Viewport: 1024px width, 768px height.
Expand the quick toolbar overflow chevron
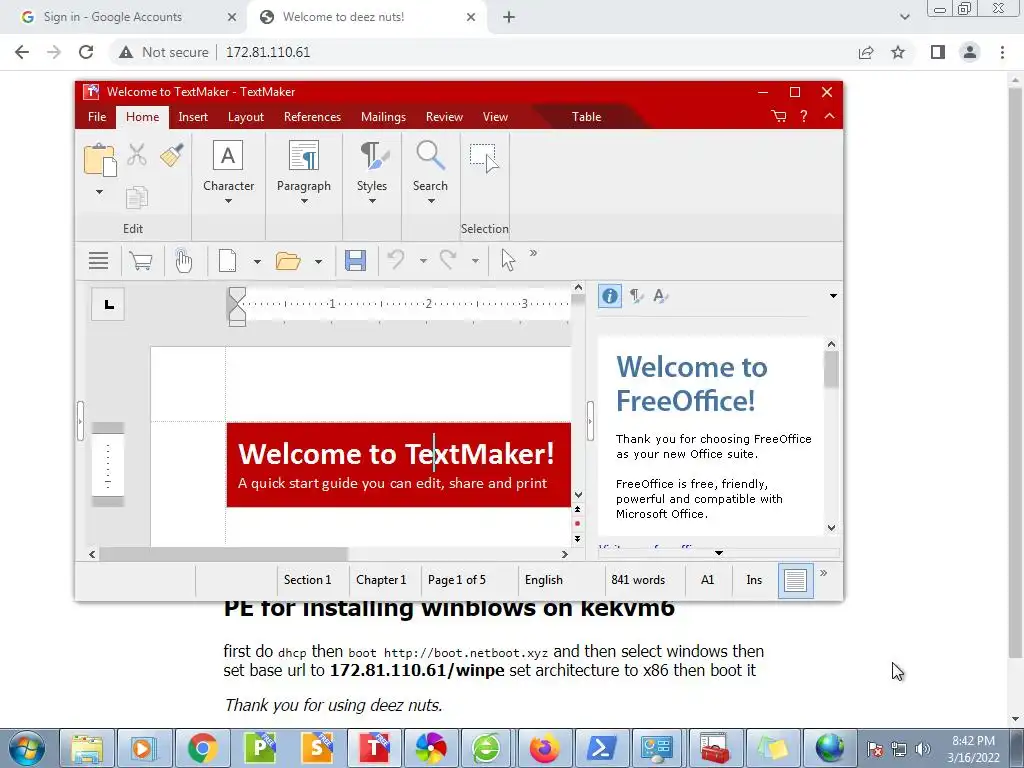coord(533,253)
